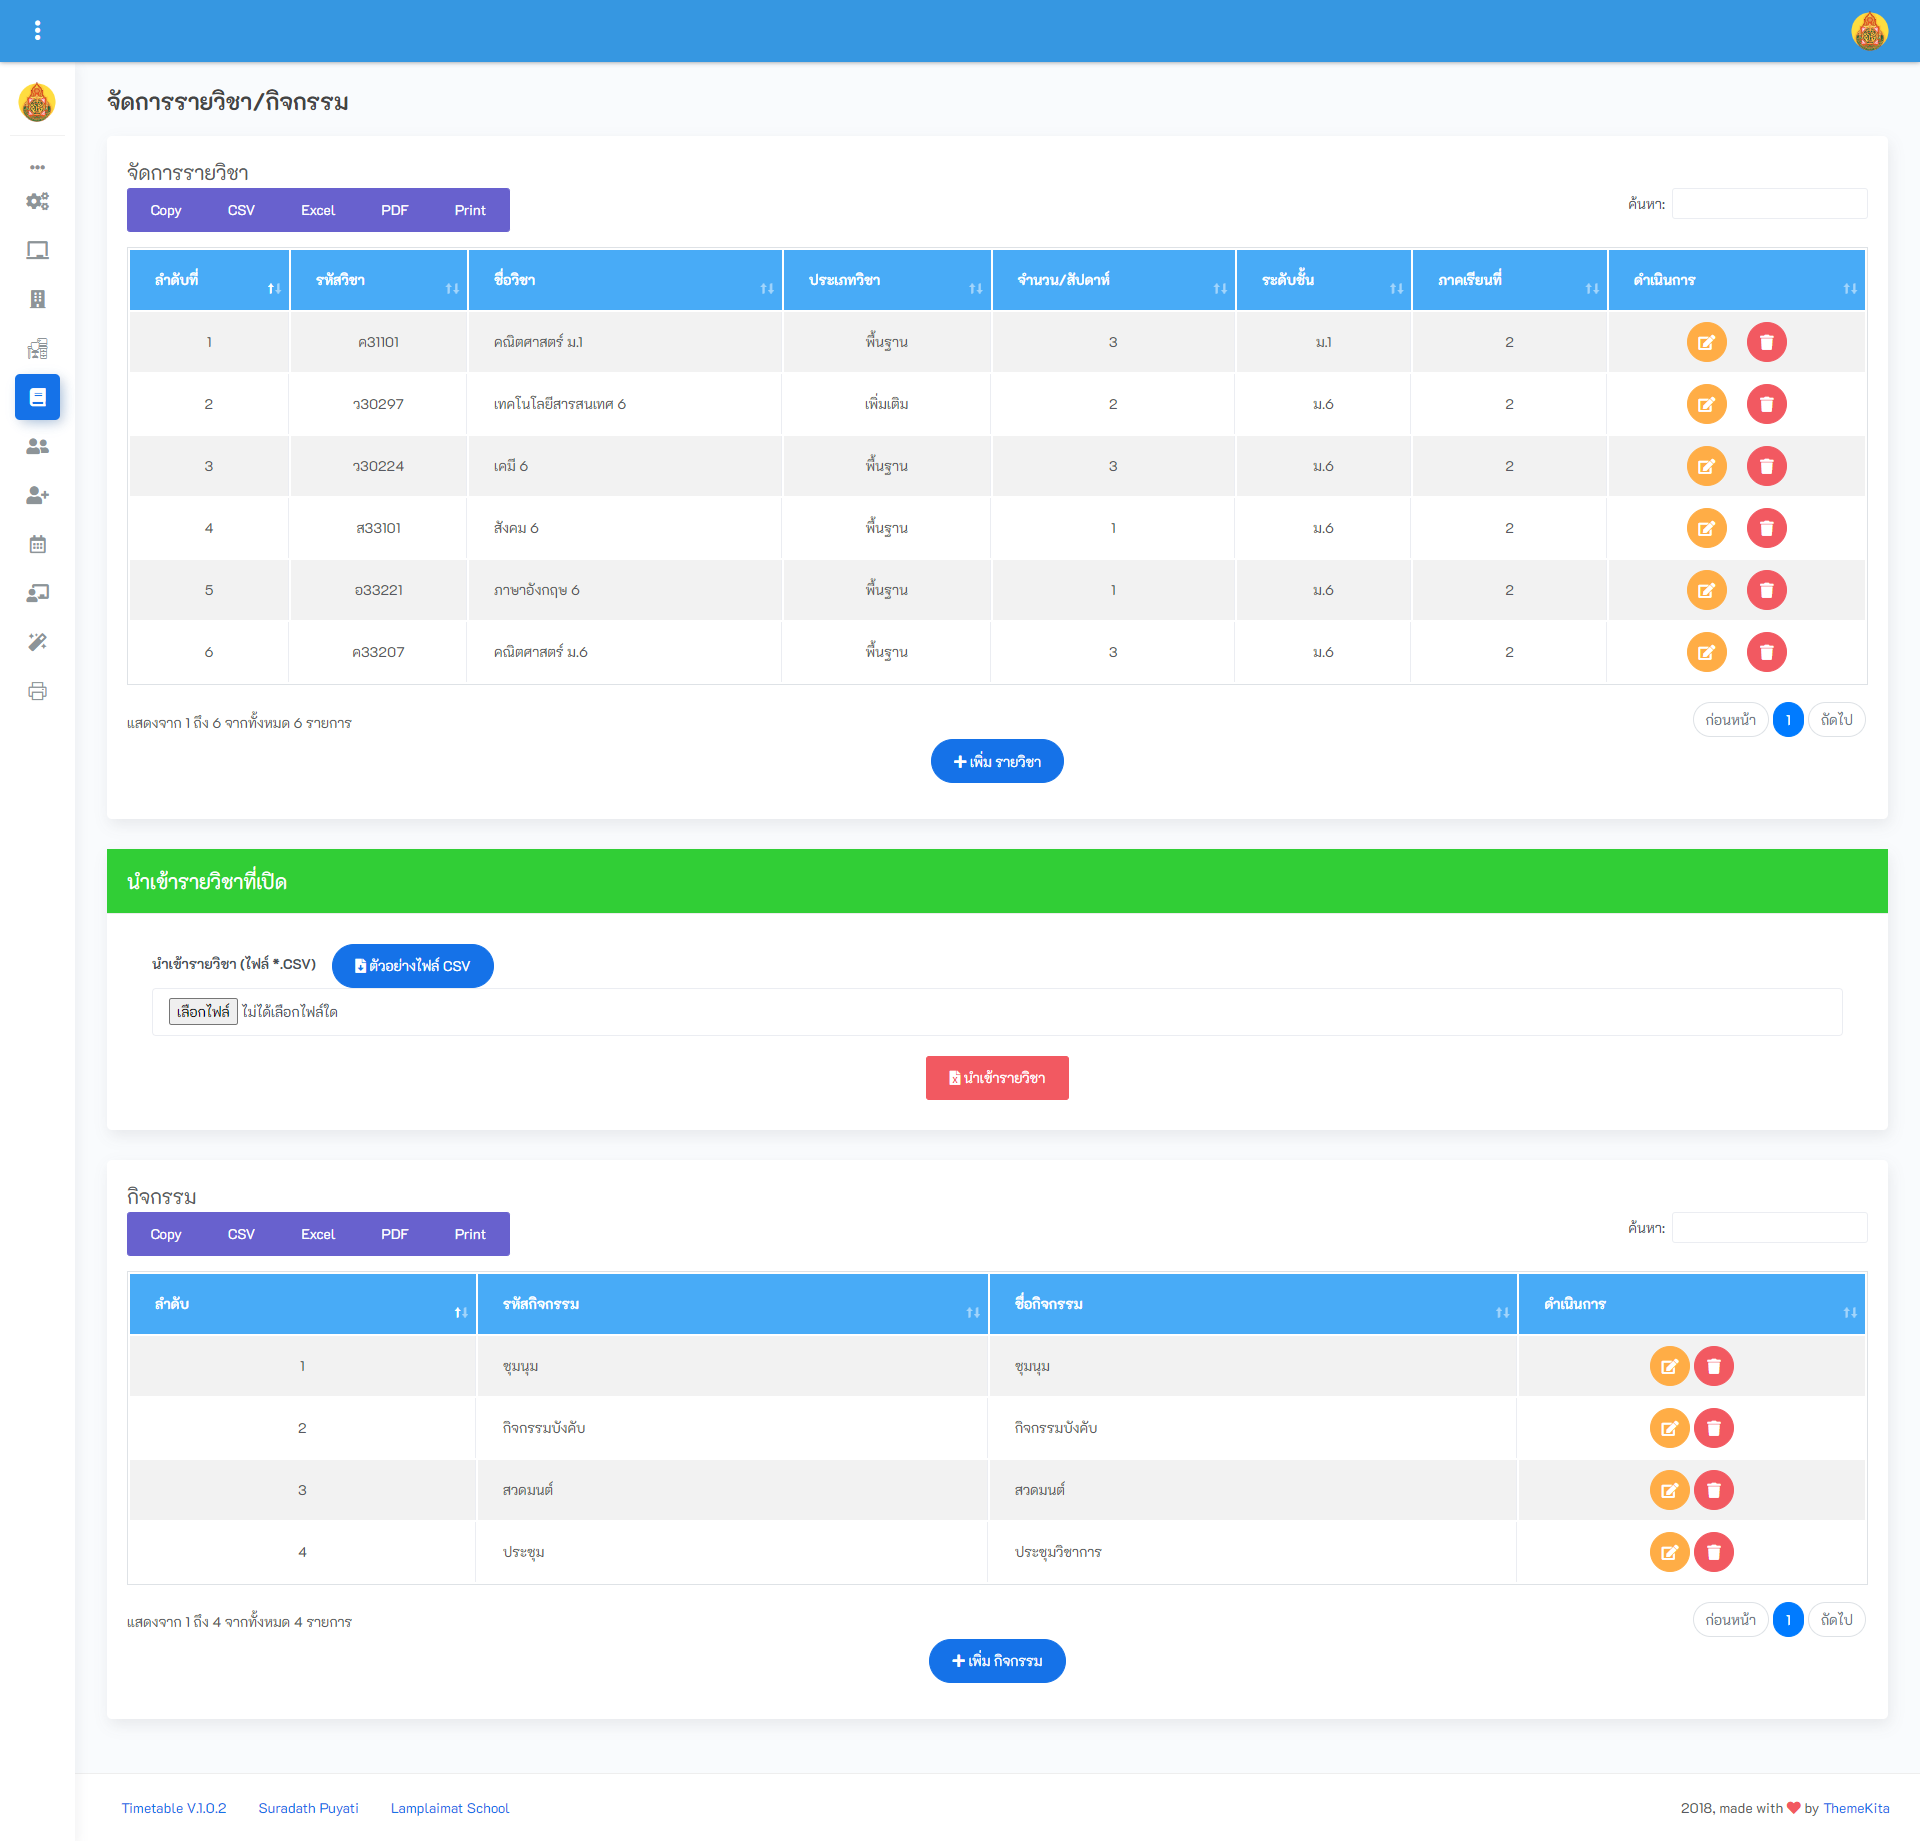This screenshot has height=1841, width=1920.
Task: Delete the ประชุม activity row
Action: pos(1715,1552)
